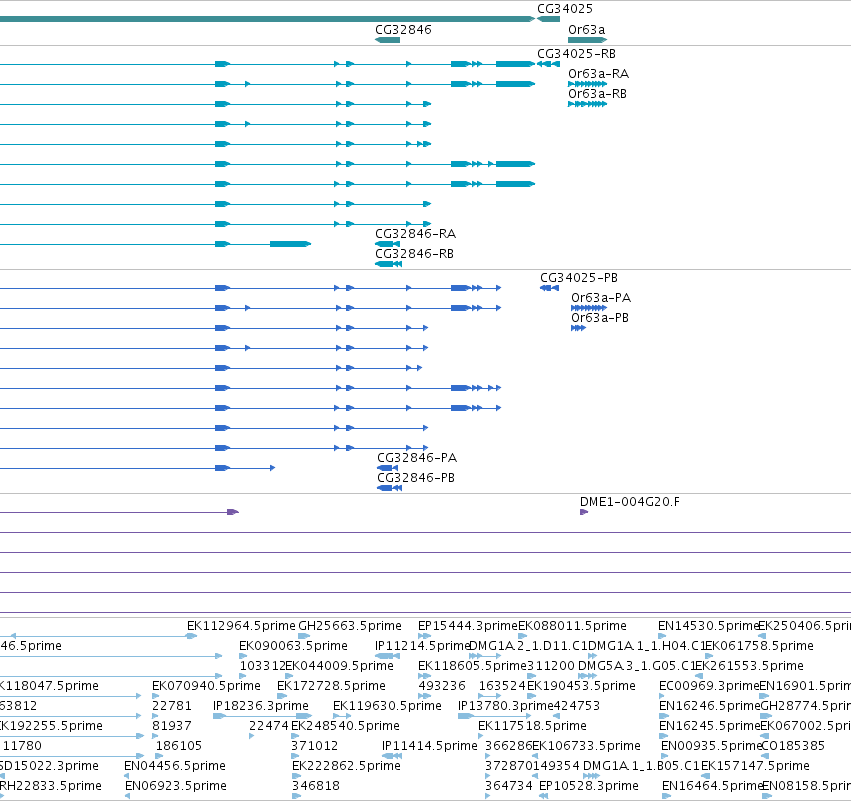This screenshot has width=851, height=801.
Task: Click EST label 424753
Action: pyautogui.click(x=576, y=706)
